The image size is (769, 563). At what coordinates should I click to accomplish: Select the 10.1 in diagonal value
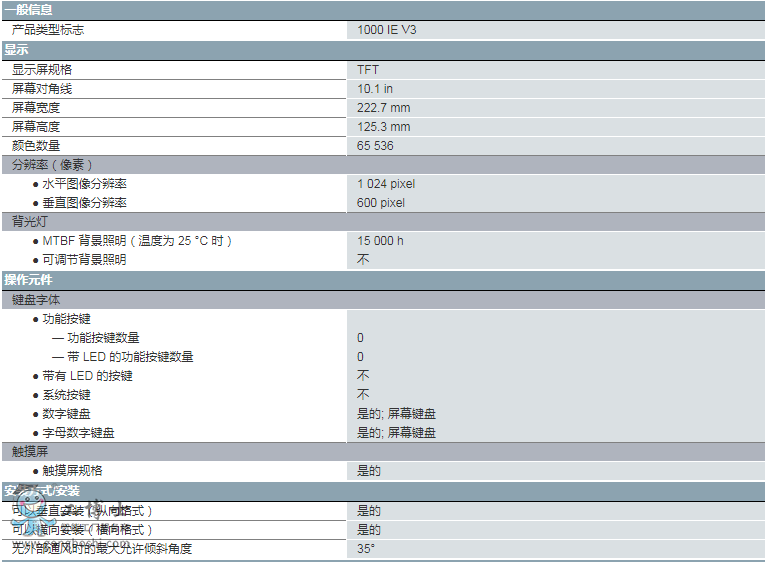(375, 89)
